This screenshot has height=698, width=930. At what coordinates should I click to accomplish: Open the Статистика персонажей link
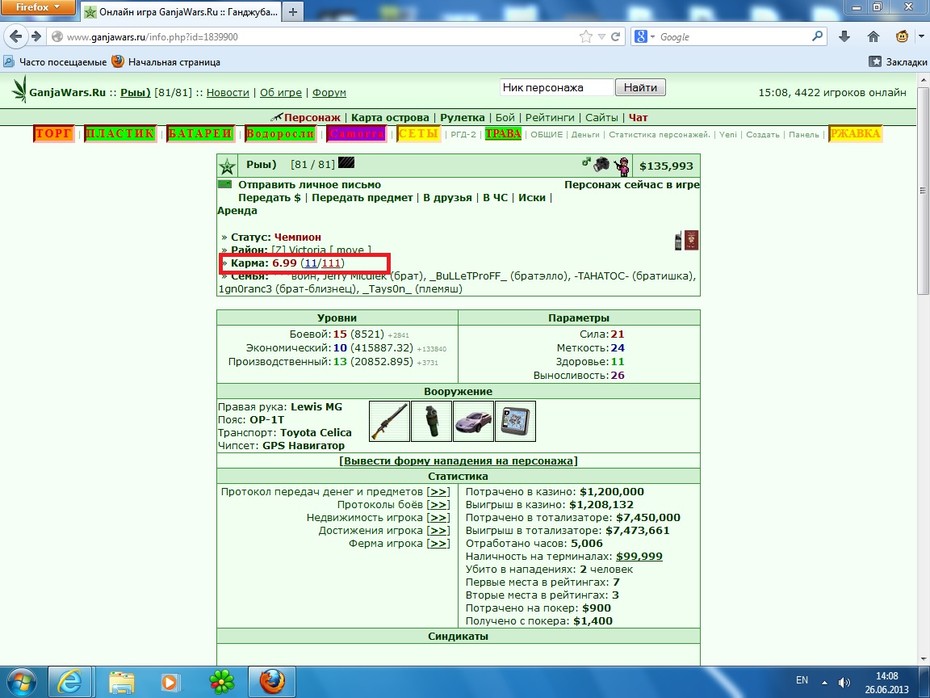(x=659, y=135)
